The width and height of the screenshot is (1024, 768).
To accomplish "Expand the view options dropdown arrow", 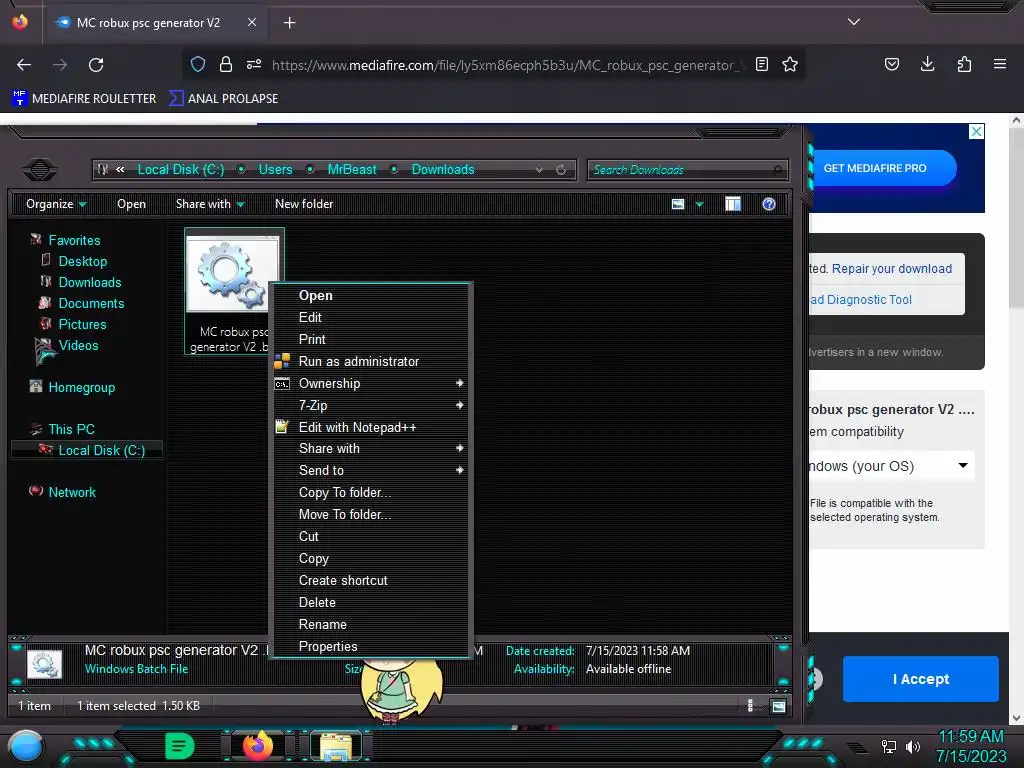I will (699, 204).
